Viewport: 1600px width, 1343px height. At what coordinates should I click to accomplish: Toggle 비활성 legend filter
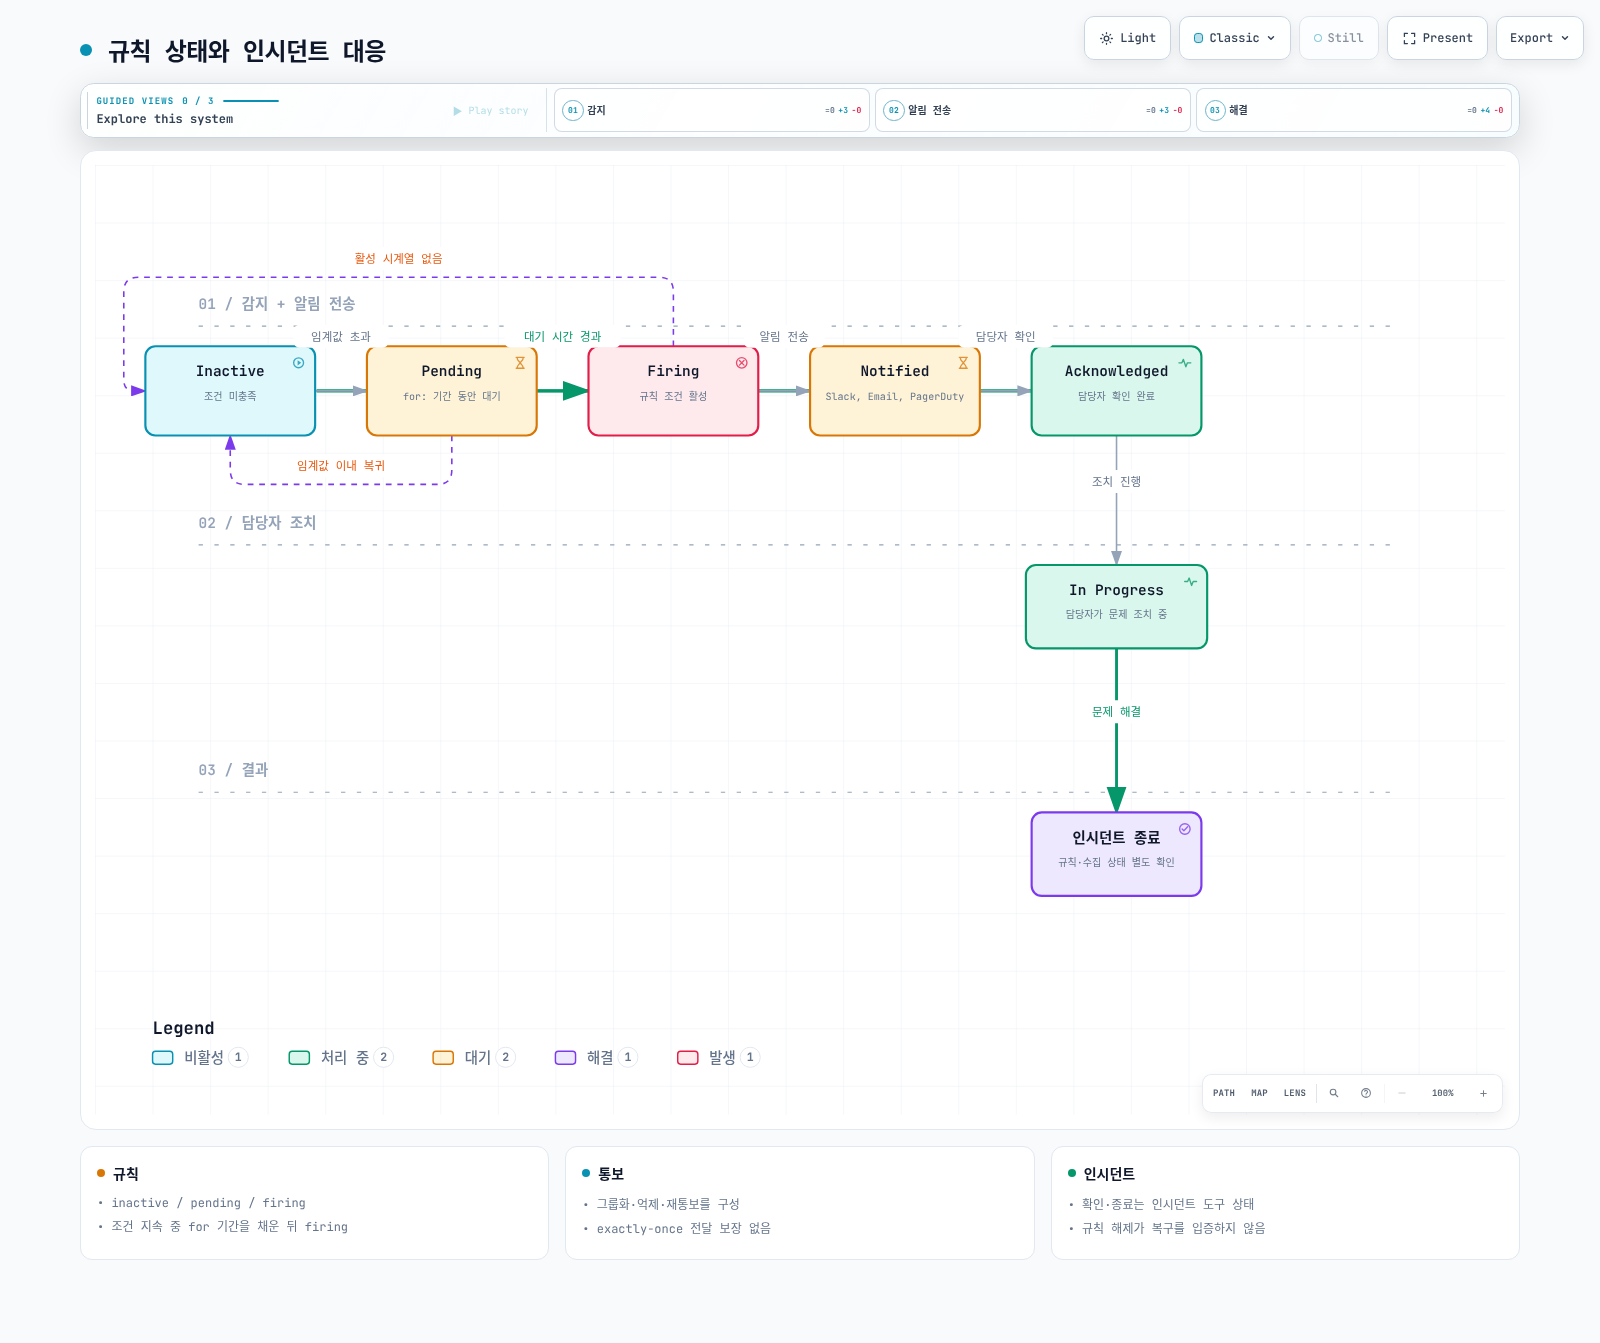pos(199,1057)
